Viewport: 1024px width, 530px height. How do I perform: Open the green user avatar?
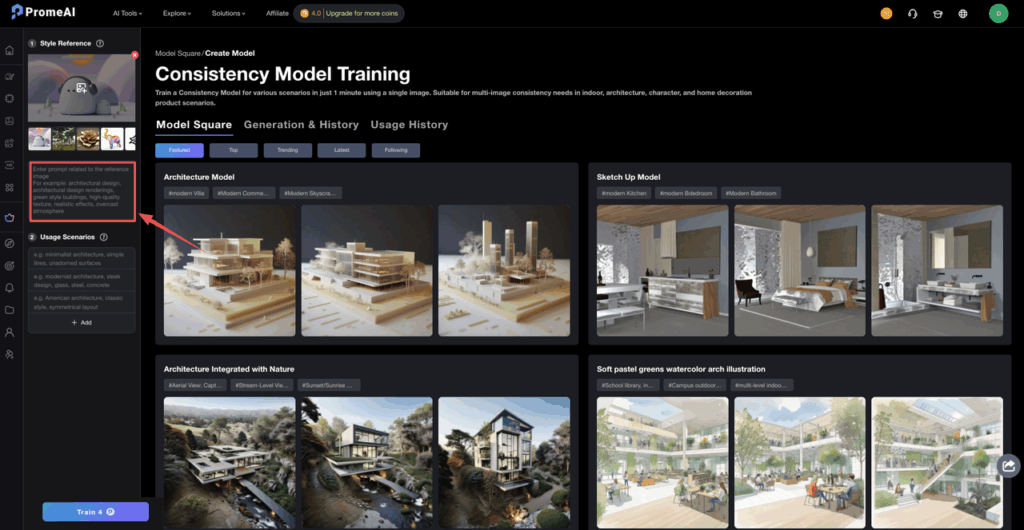[998, 13]
